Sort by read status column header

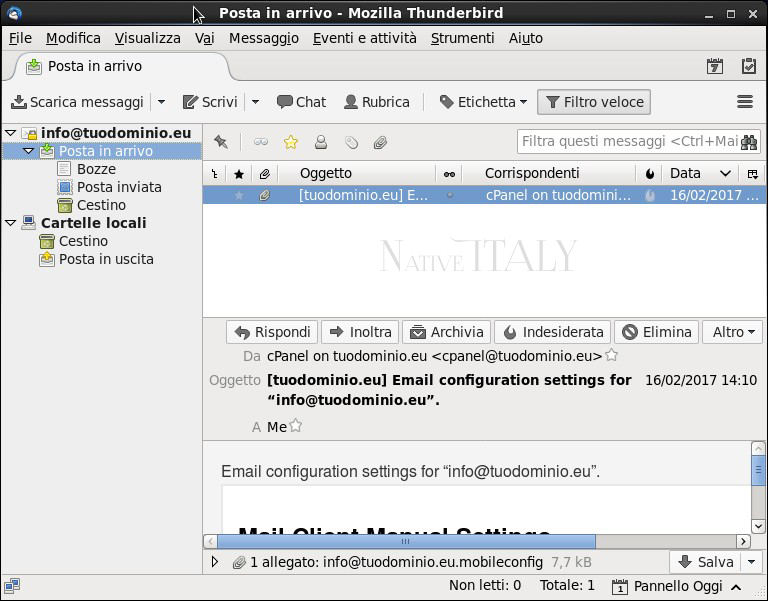pyautogui.click(x=449, y=174)
